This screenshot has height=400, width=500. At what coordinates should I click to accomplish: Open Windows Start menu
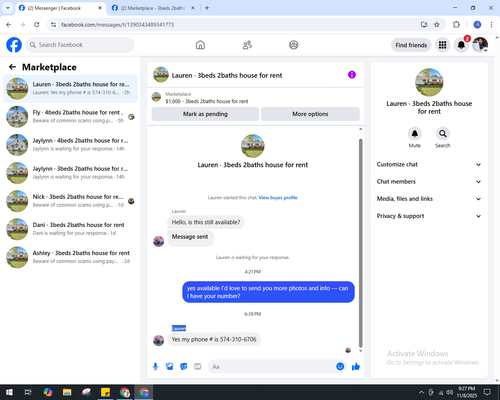pyautogui.click(x=9, y=392)
